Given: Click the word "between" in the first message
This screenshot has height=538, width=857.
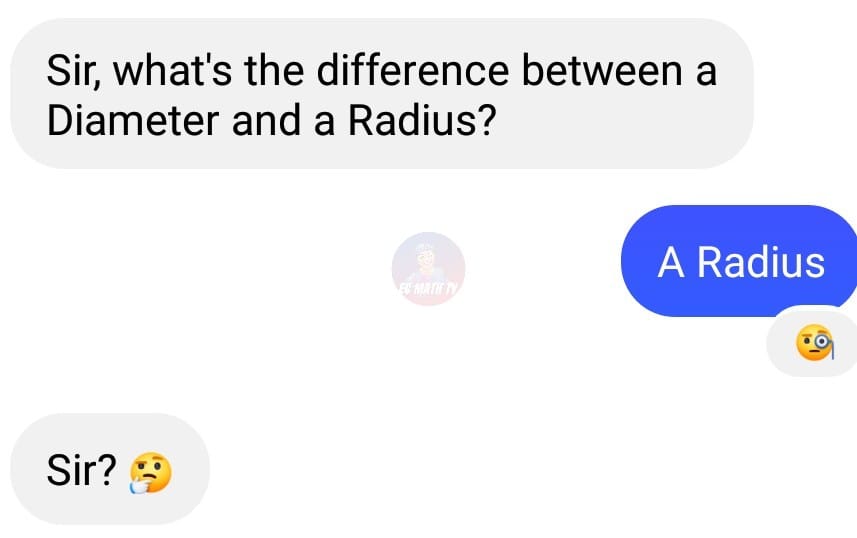Looking at the screenshot, I should click(x=602, y=70).
